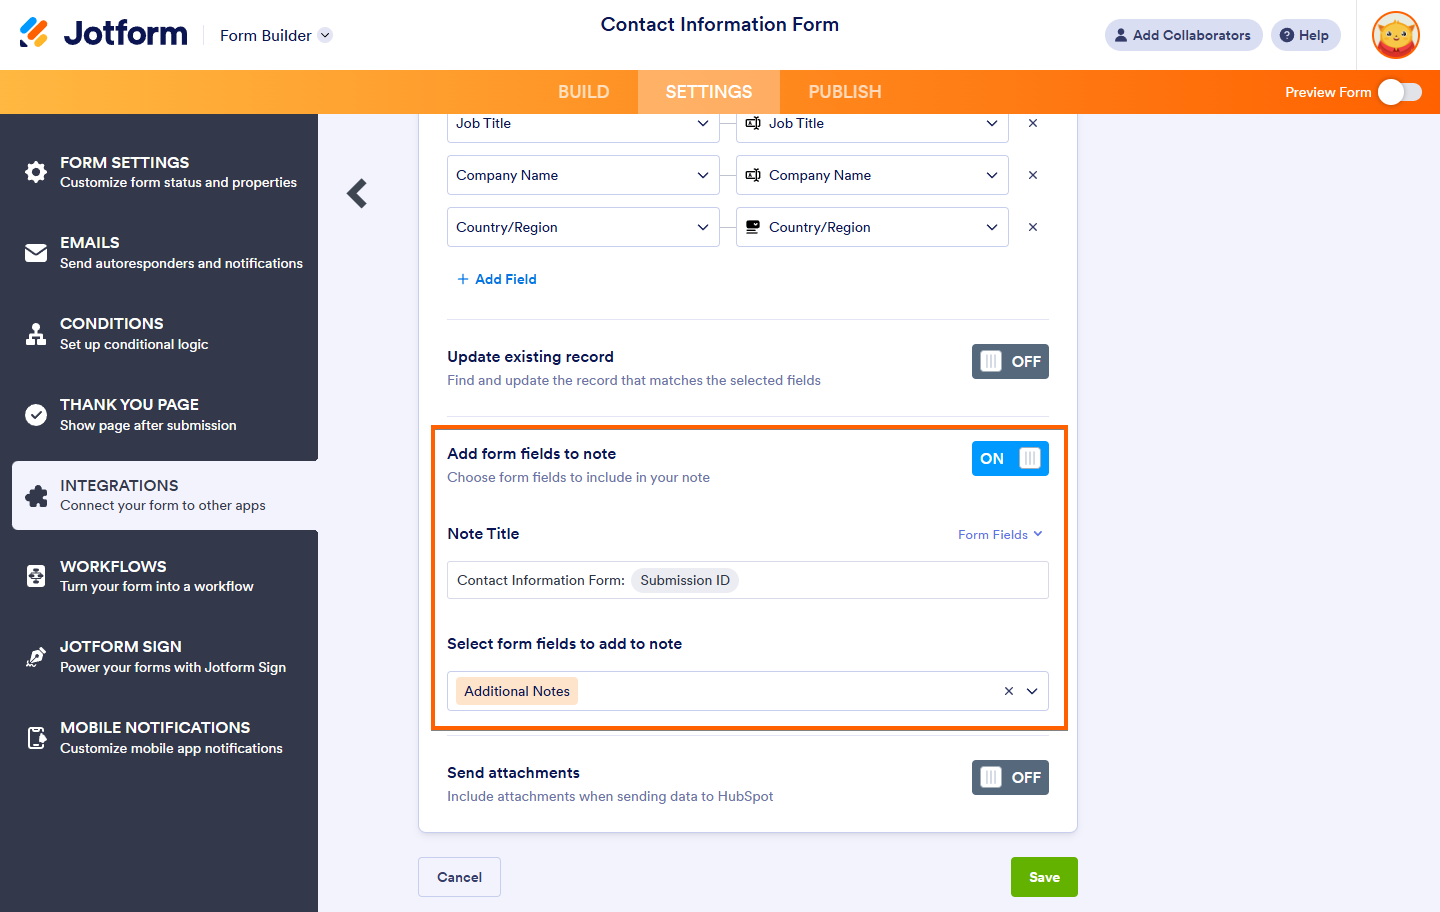1440x912 pixels.
Task: Click the Contact Information Form title
Action: (720, 24)
